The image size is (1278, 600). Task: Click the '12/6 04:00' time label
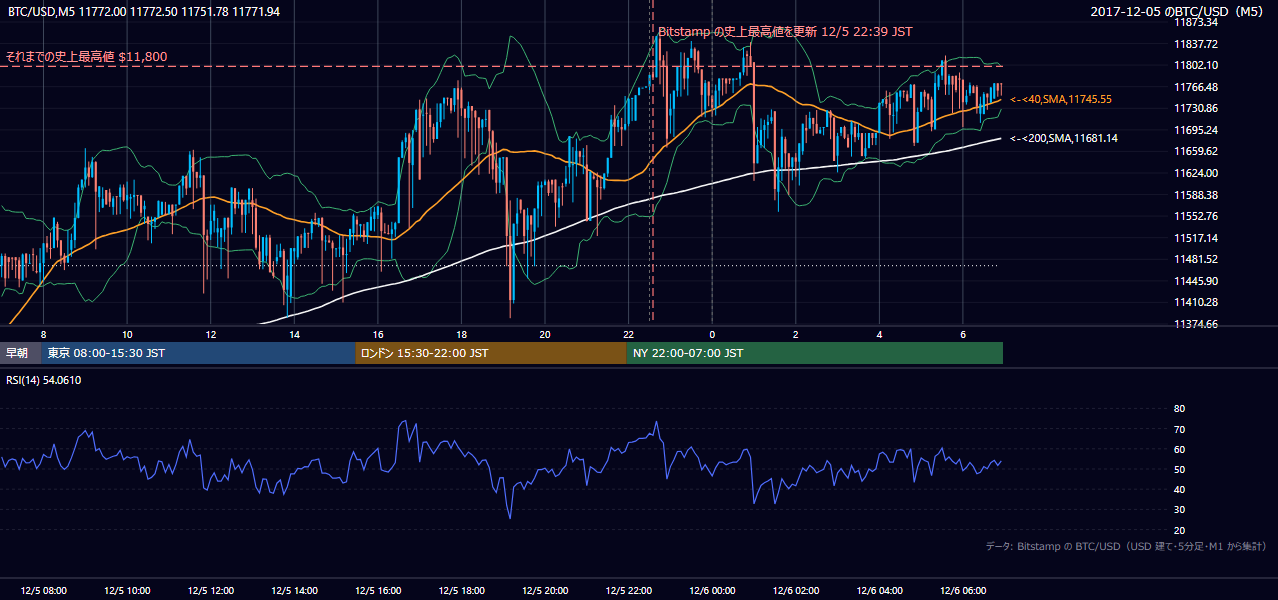pos(880,591)
